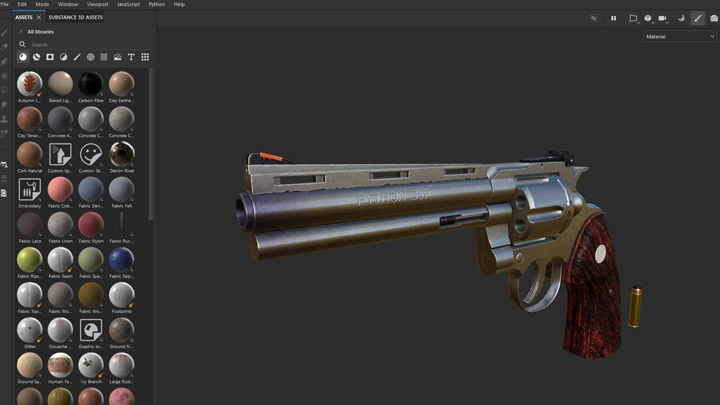This screenshot has width=720, height=405.
Task: Choose the Denim Rivet material
Action: [x=122, y=154]
